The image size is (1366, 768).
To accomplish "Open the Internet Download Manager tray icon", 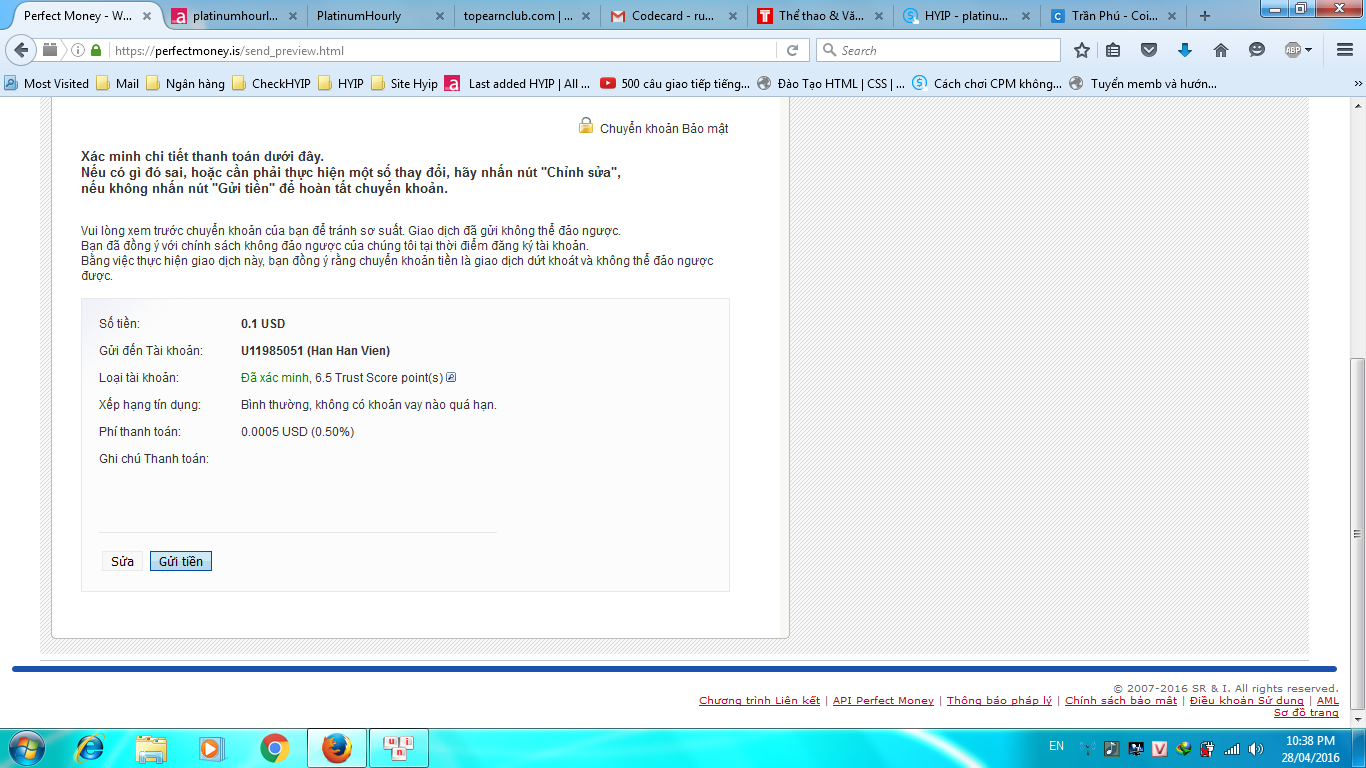I will 1184,748.
